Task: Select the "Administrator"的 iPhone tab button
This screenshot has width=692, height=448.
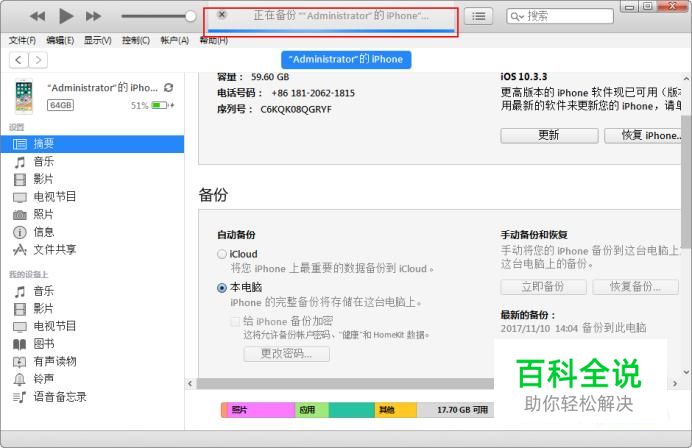Action: pyautogui.click(x=346, y=60)
